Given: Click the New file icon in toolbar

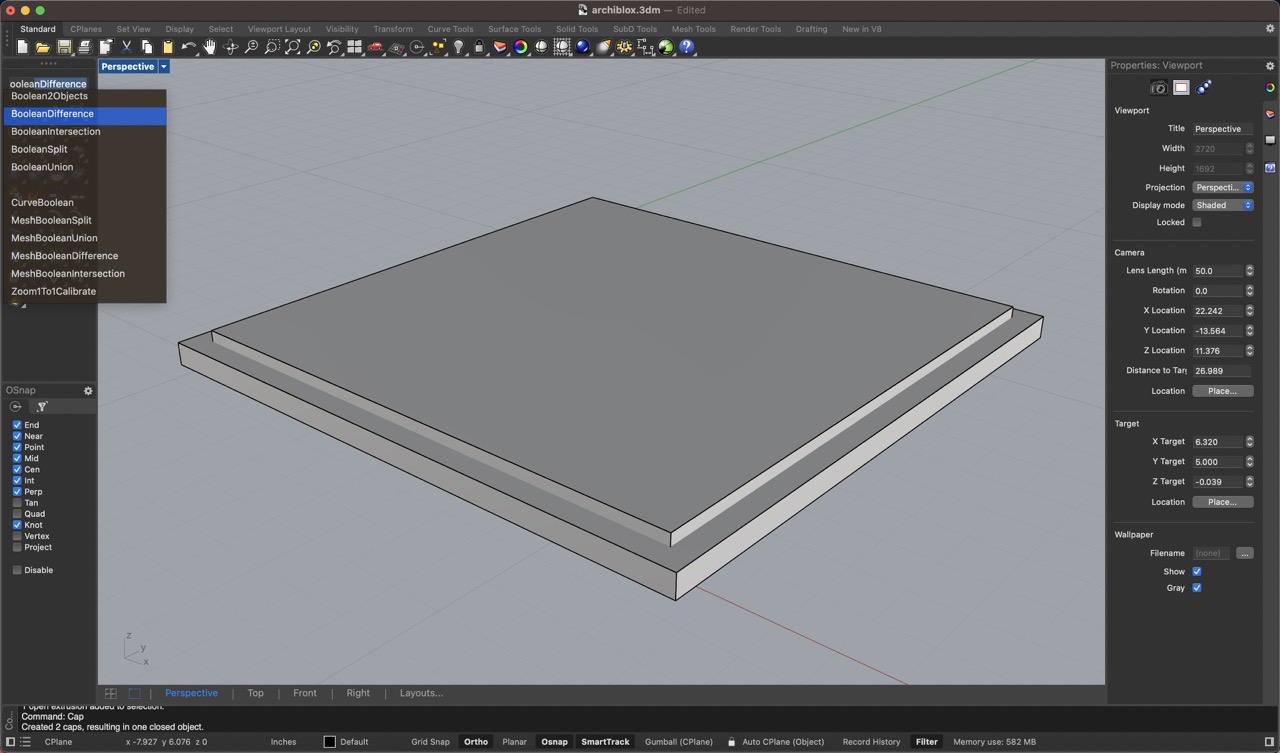Looking at the screenshot, I should click(x=22, y=47).
